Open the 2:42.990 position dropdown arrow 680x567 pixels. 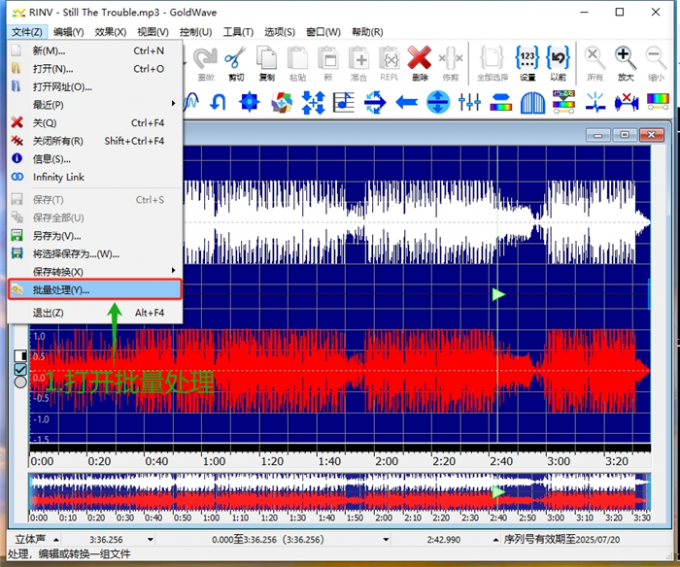495,540
